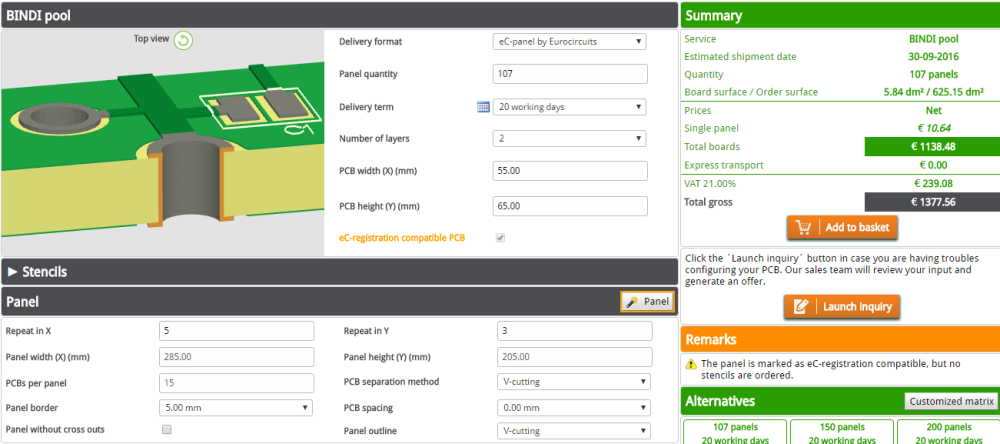Open the Delivery format dropdown
Image resolution: width=1000 pixels, height=444 pixels.
pos(570,42)
